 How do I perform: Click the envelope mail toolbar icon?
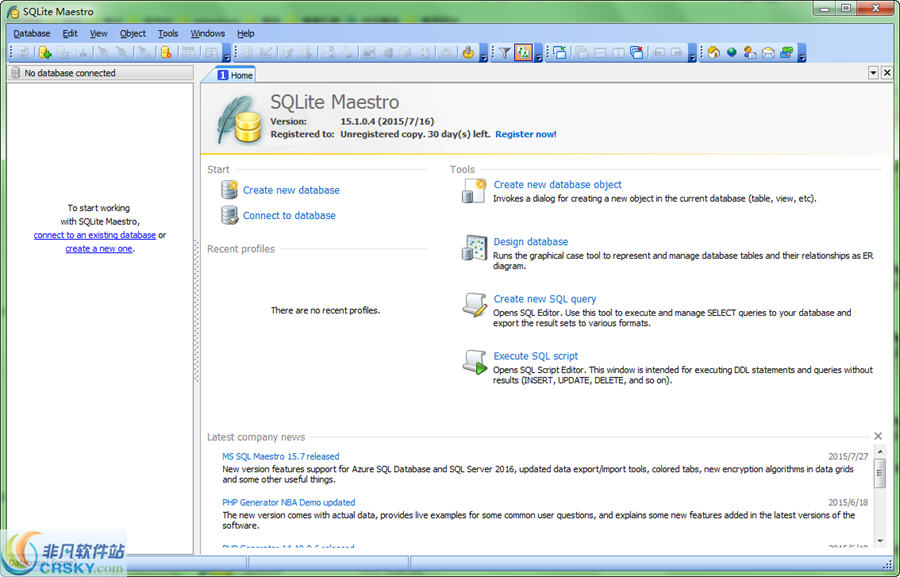coord(768,53)
